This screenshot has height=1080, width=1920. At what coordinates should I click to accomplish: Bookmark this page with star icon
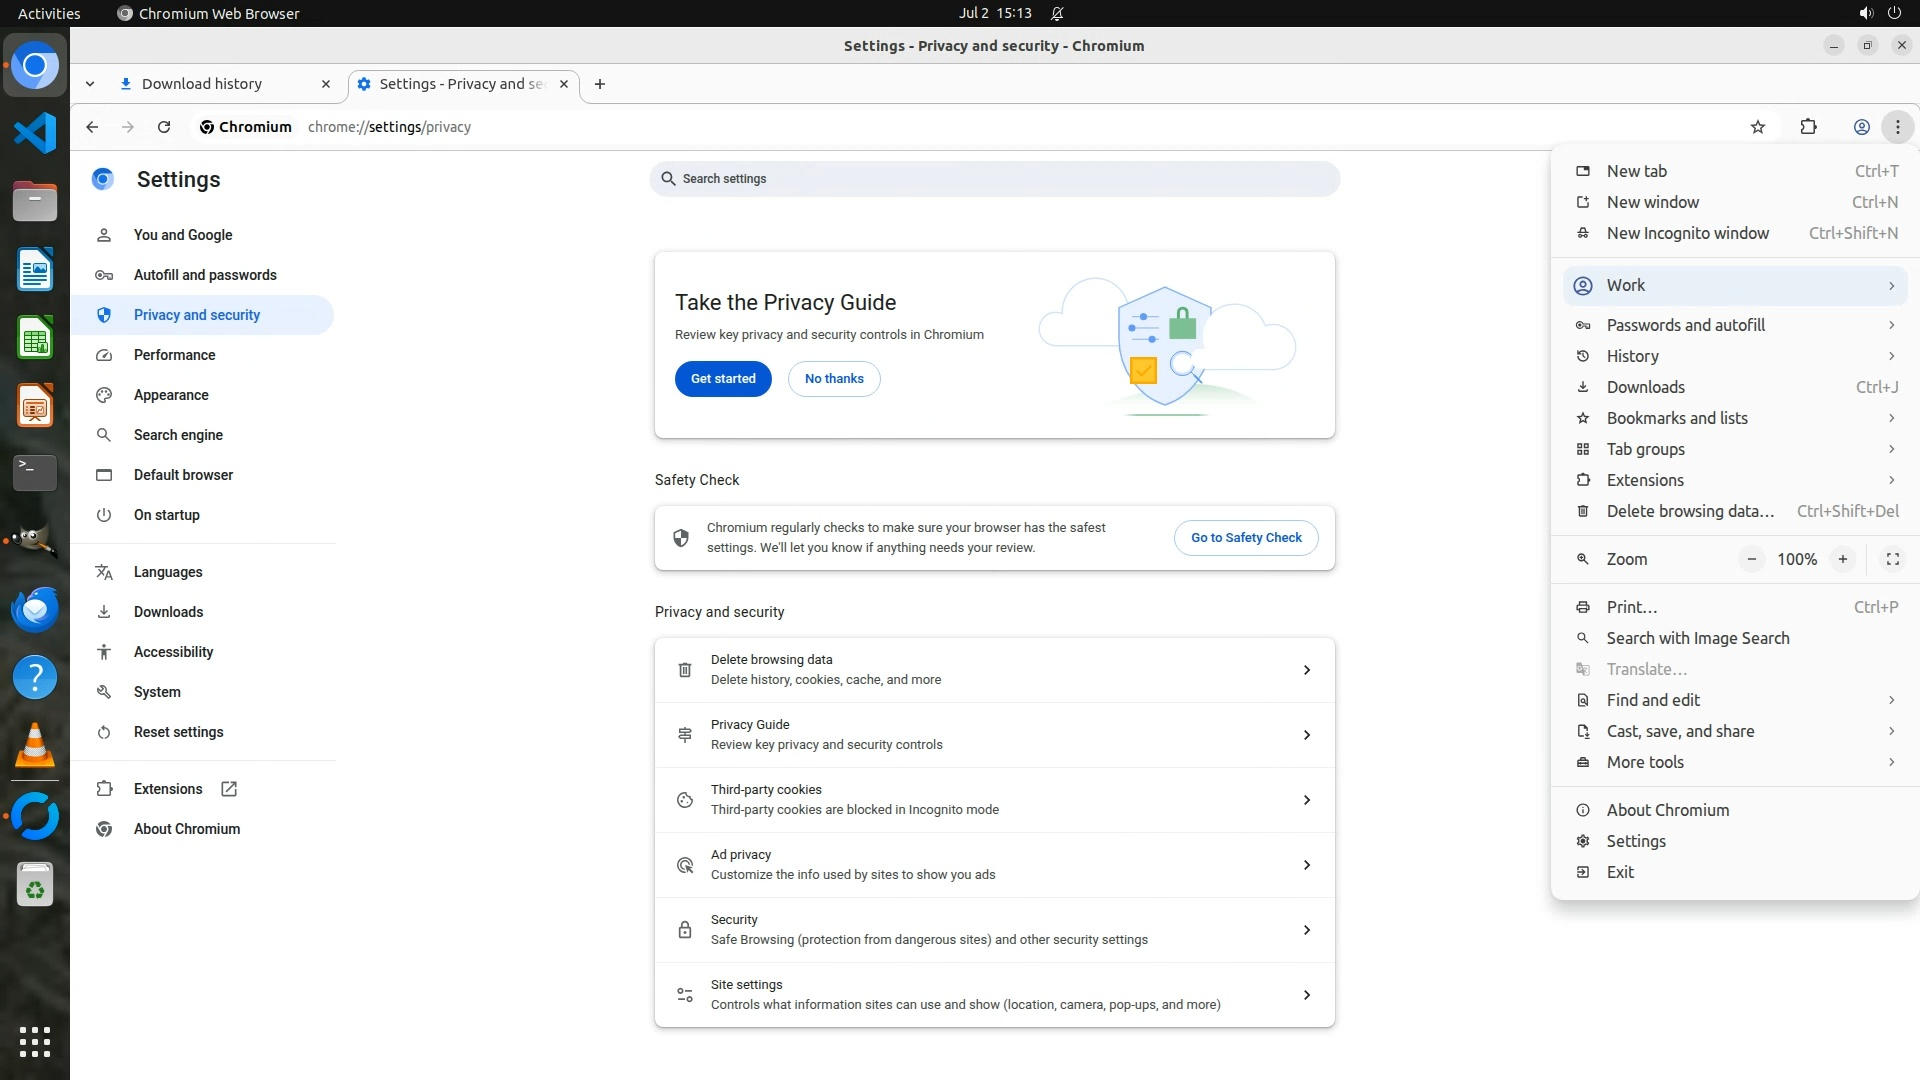tap(1758, 127)
